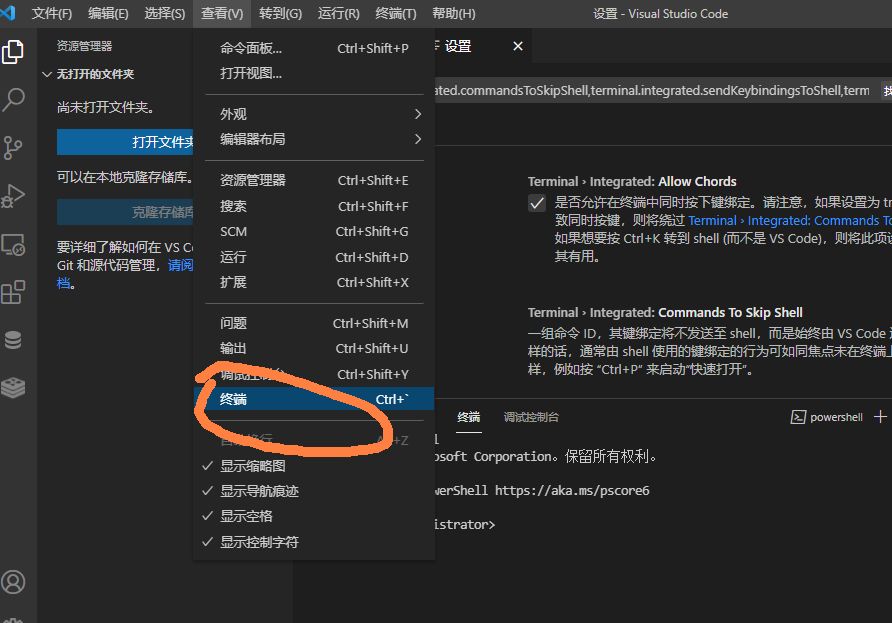Select 输出 Ctrl+Shift+U menu entry

314,348
